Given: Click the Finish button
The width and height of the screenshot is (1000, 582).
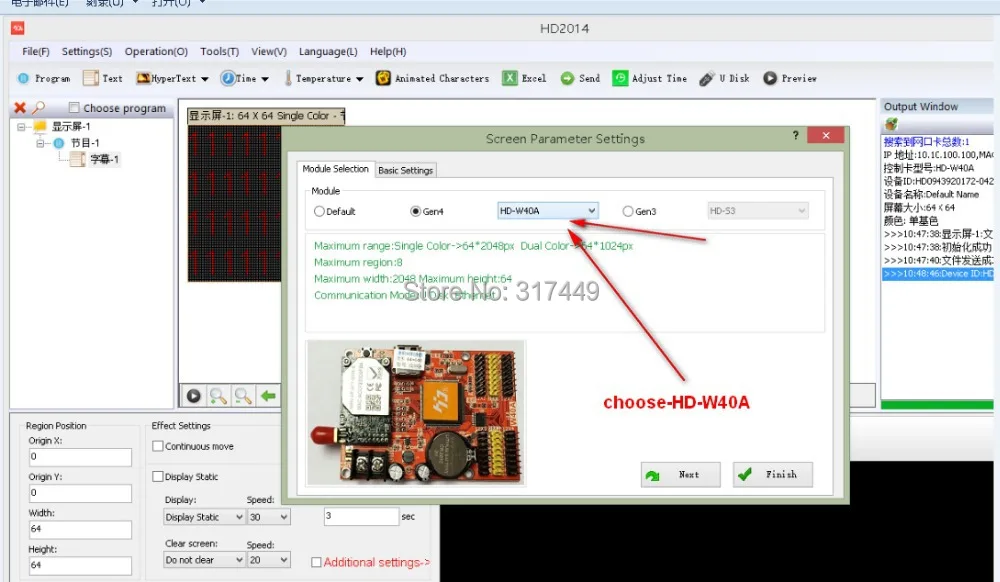Looking at the screenshot, I should (x=773, y=475).
